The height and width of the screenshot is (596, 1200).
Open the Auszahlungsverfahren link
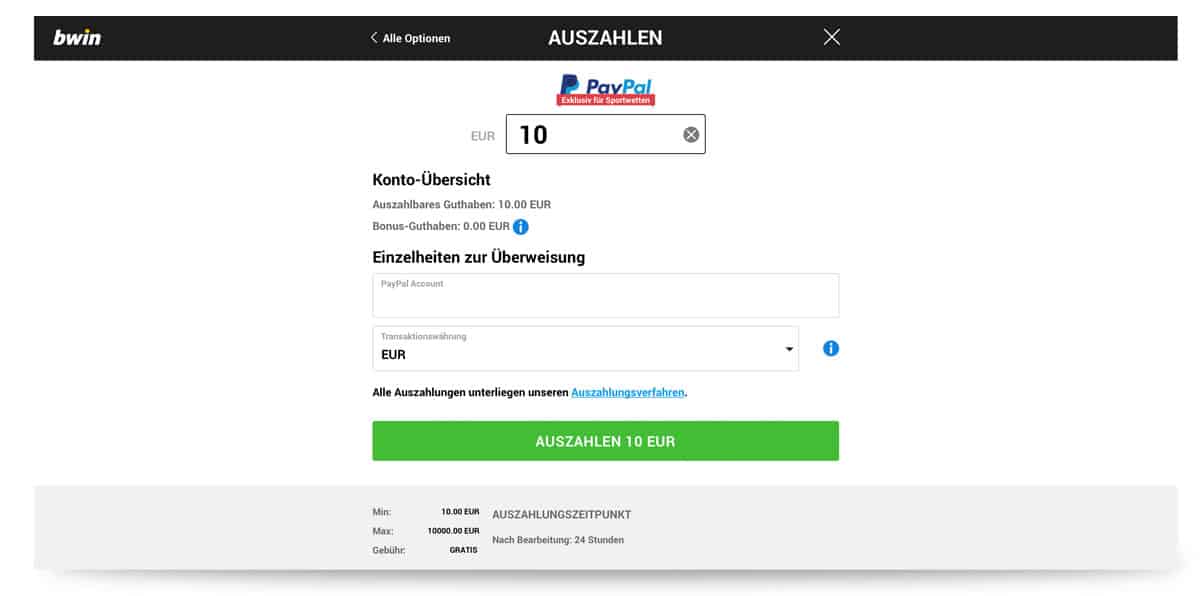[628, 393]
